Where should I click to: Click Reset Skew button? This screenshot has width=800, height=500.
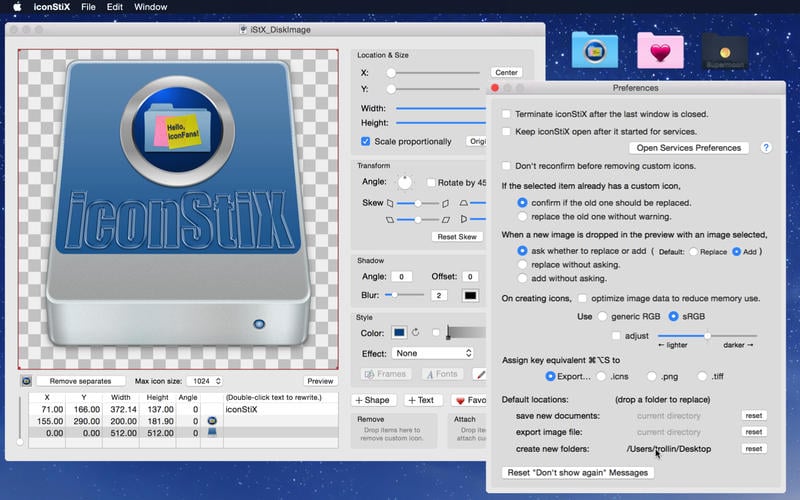coord(457,237)
